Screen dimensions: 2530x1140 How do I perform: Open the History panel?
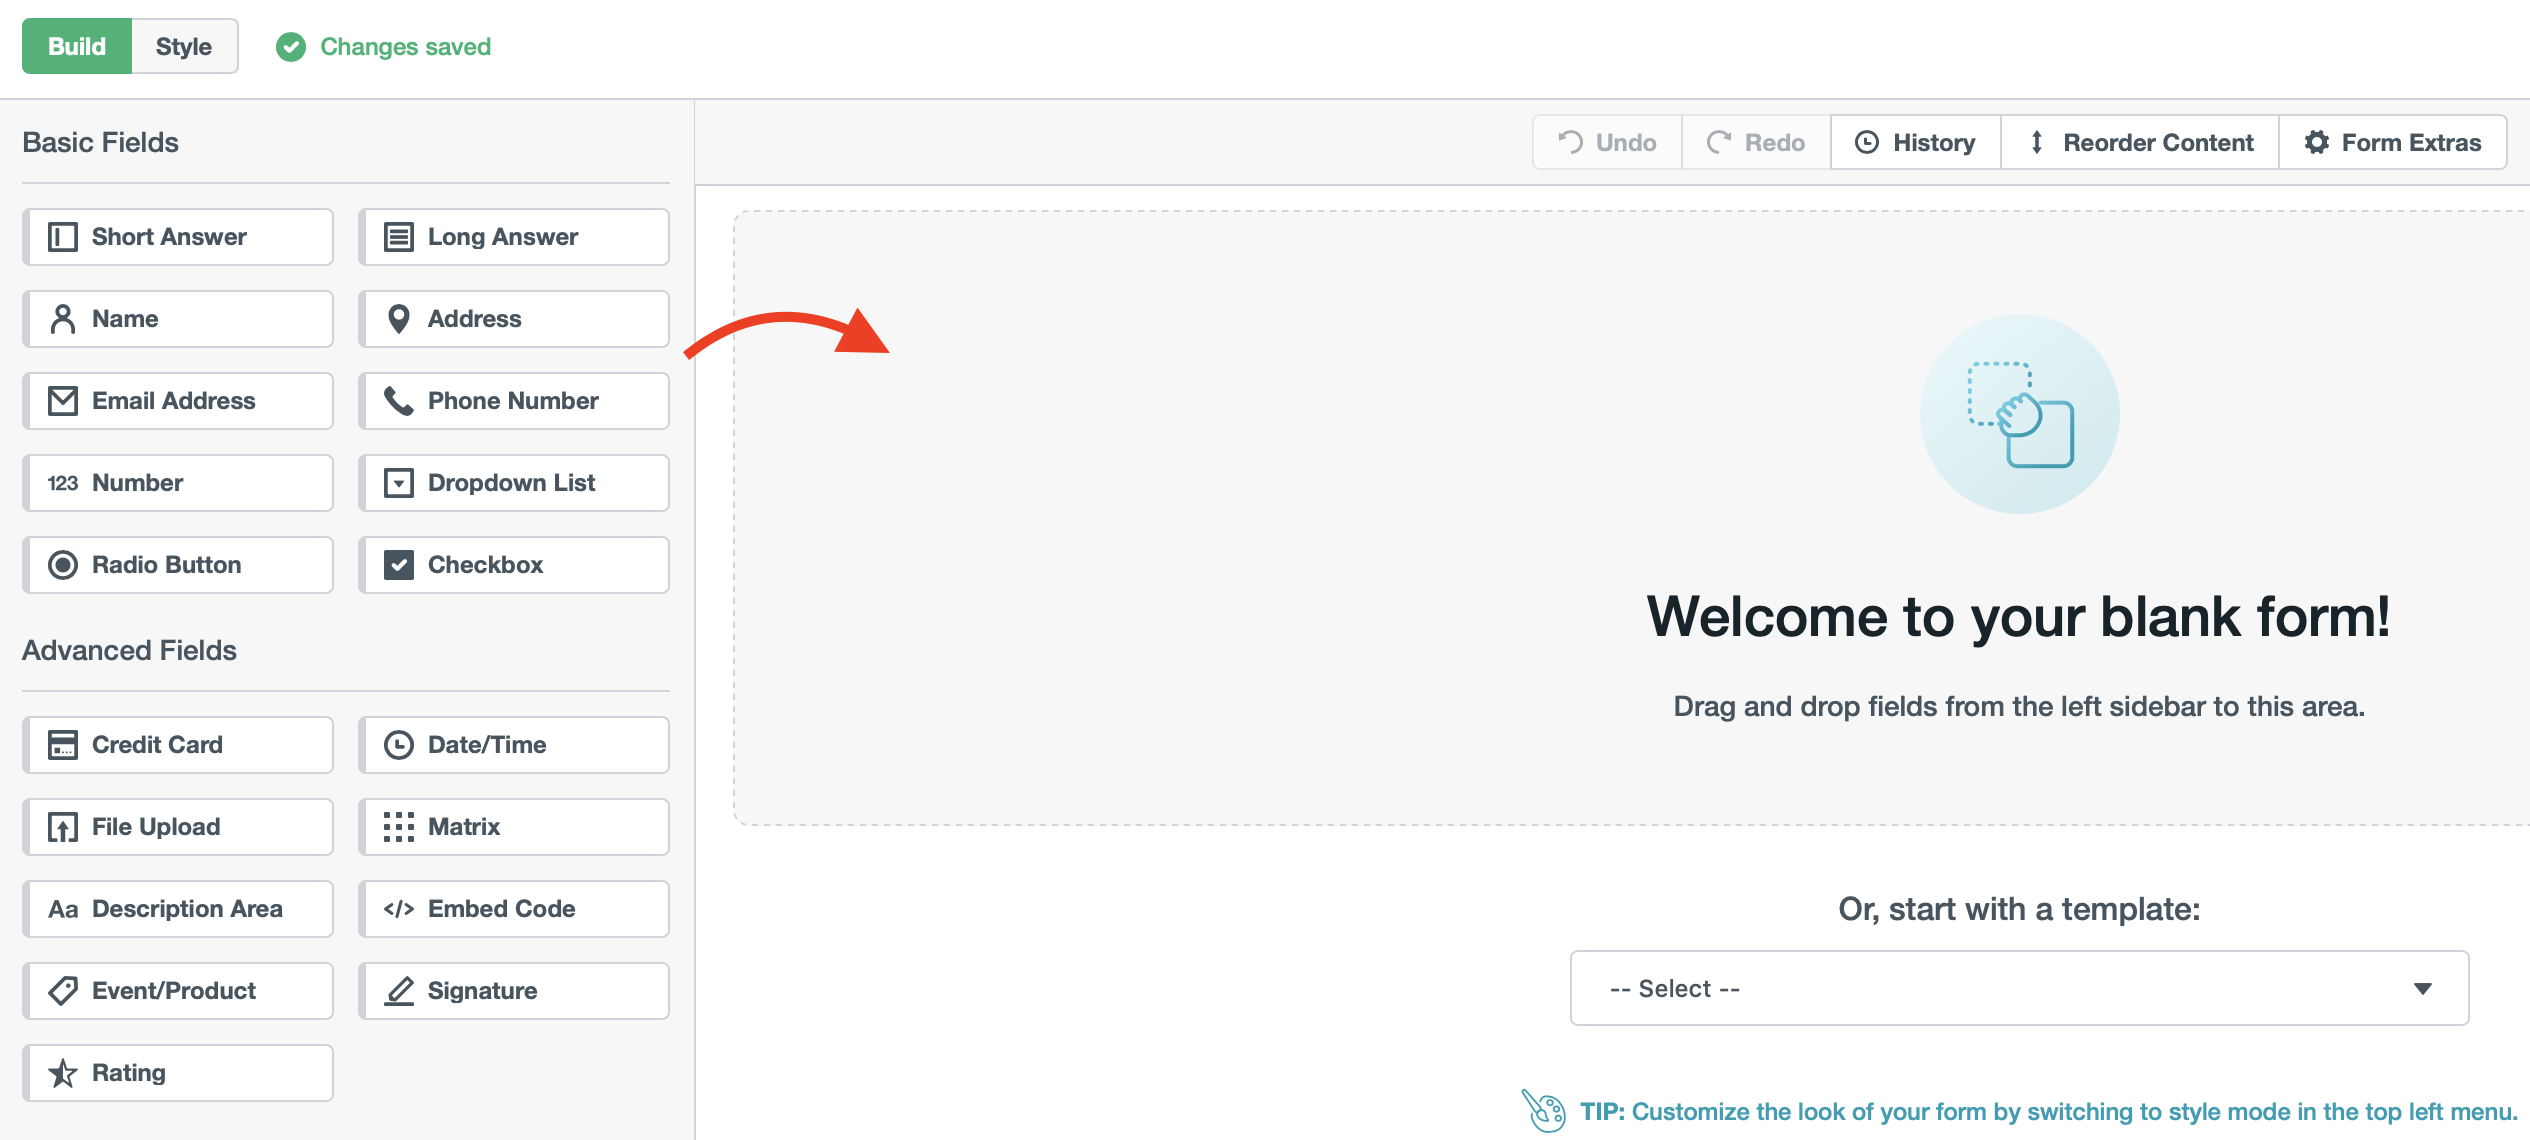pyautogui.click(x=1915, y=142)
